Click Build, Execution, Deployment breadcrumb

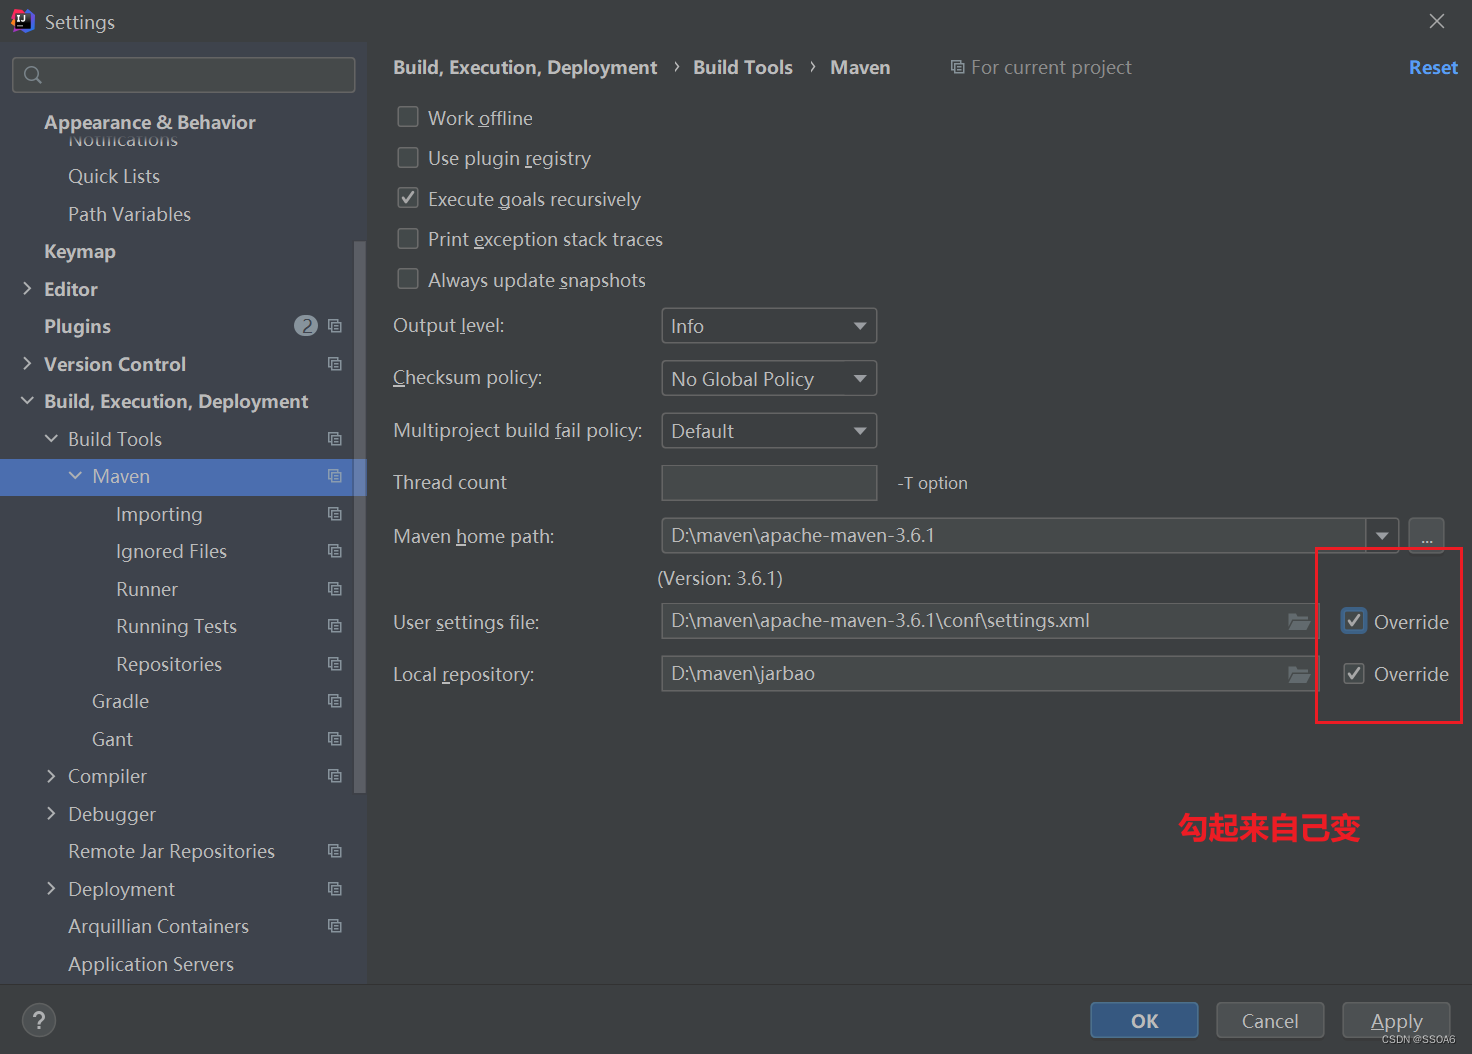point(525,67)
